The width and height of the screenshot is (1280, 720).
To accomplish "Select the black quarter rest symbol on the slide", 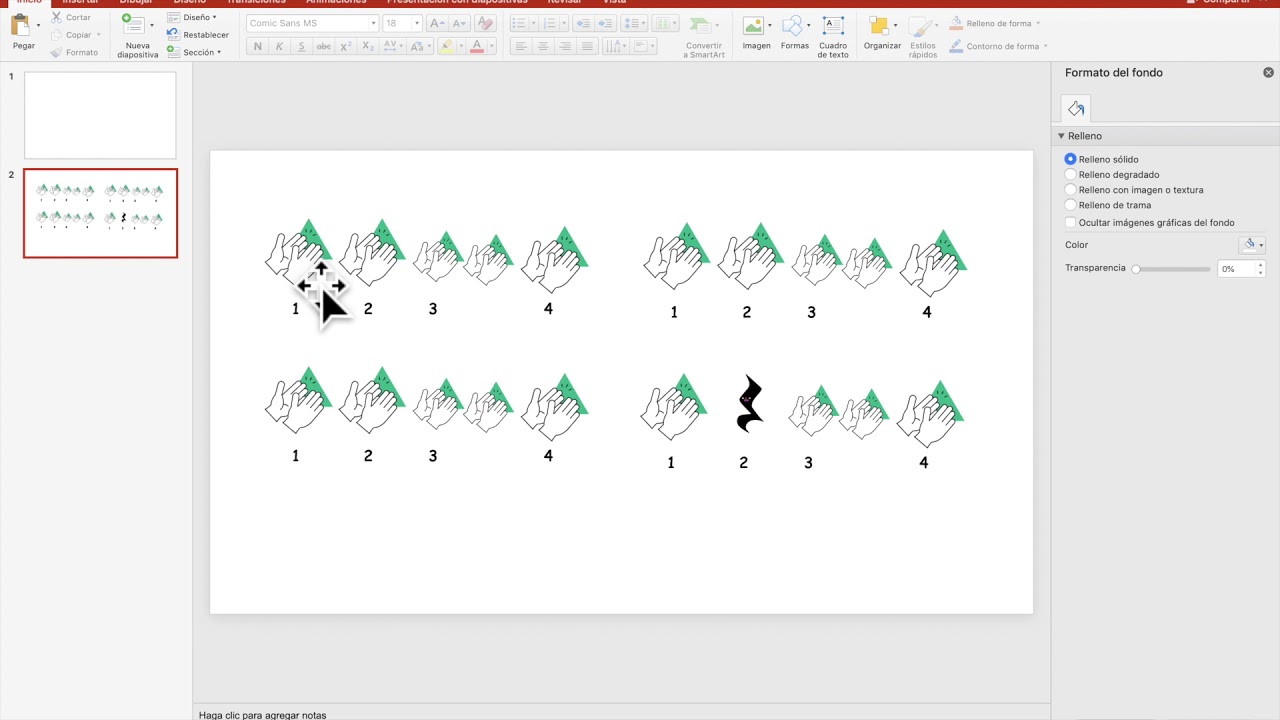I will [x=748, y=404].
